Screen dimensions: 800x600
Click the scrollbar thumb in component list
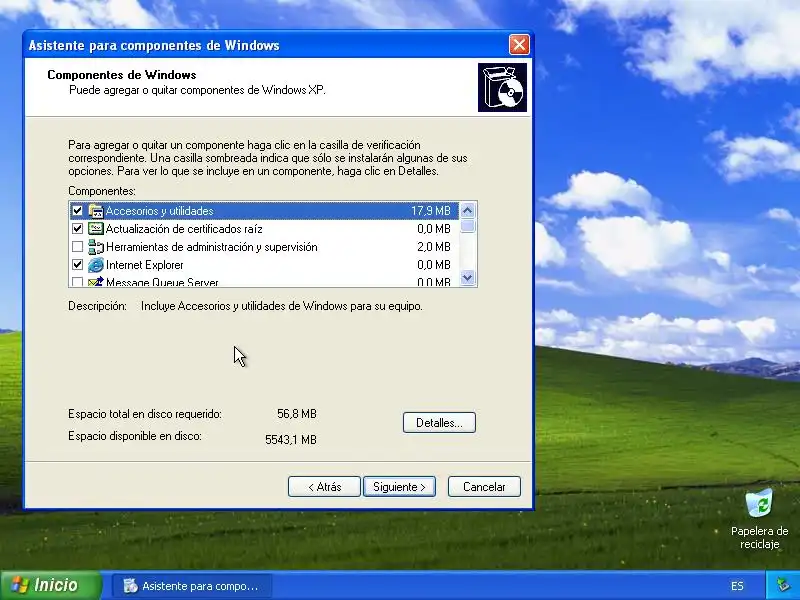point(467,226)
